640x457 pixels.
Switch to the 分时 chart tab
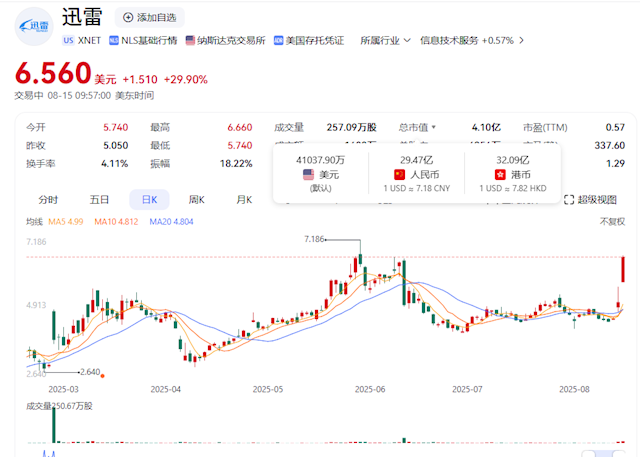[48, 199]
